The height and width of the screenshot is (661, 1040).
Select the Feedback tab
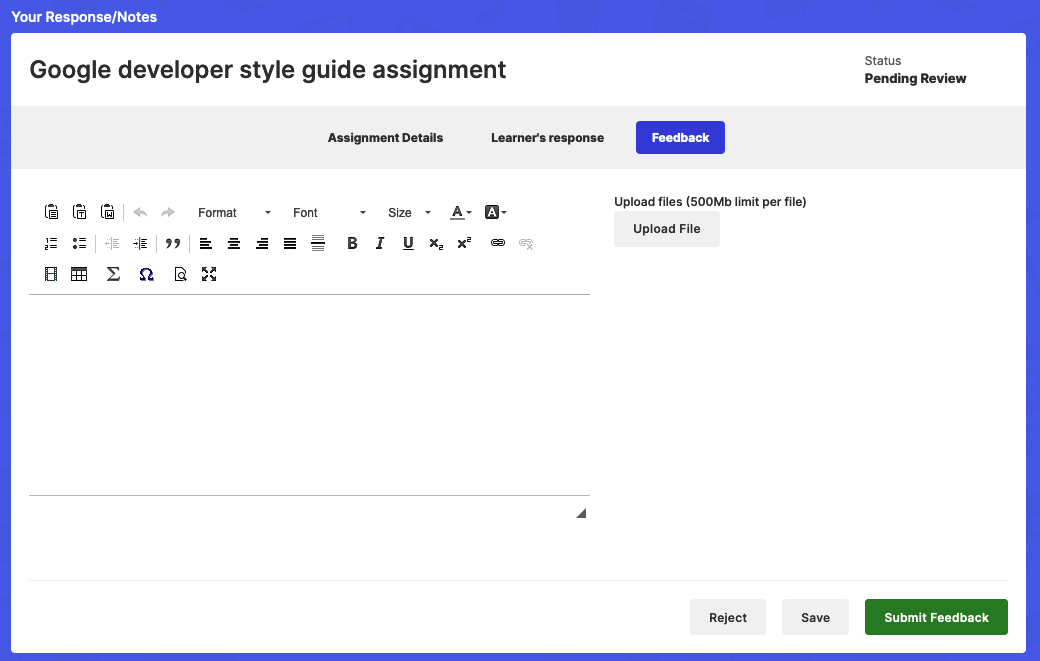click(680, 137)
